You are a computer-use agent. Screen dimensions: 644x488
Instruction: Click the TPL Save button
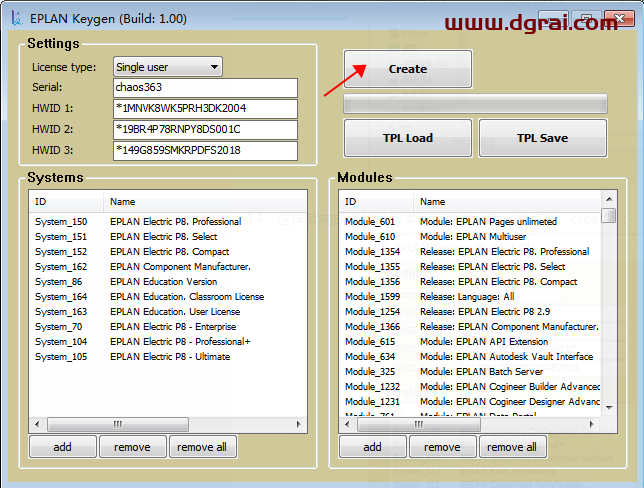coord(542,138)
